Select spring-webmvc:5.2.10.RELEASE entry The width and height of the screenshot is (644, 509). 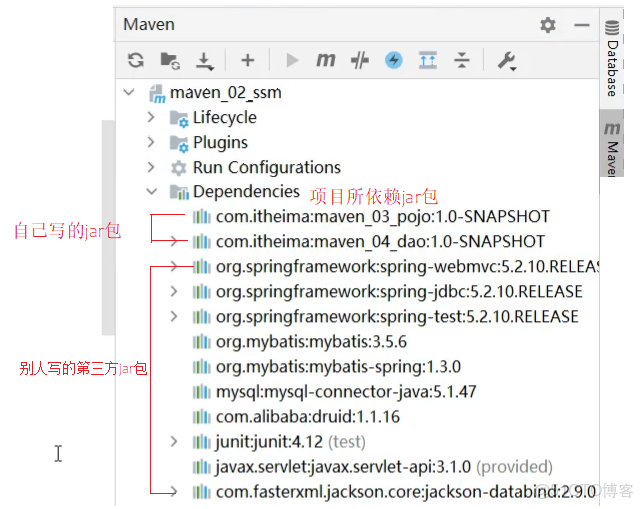407,267
